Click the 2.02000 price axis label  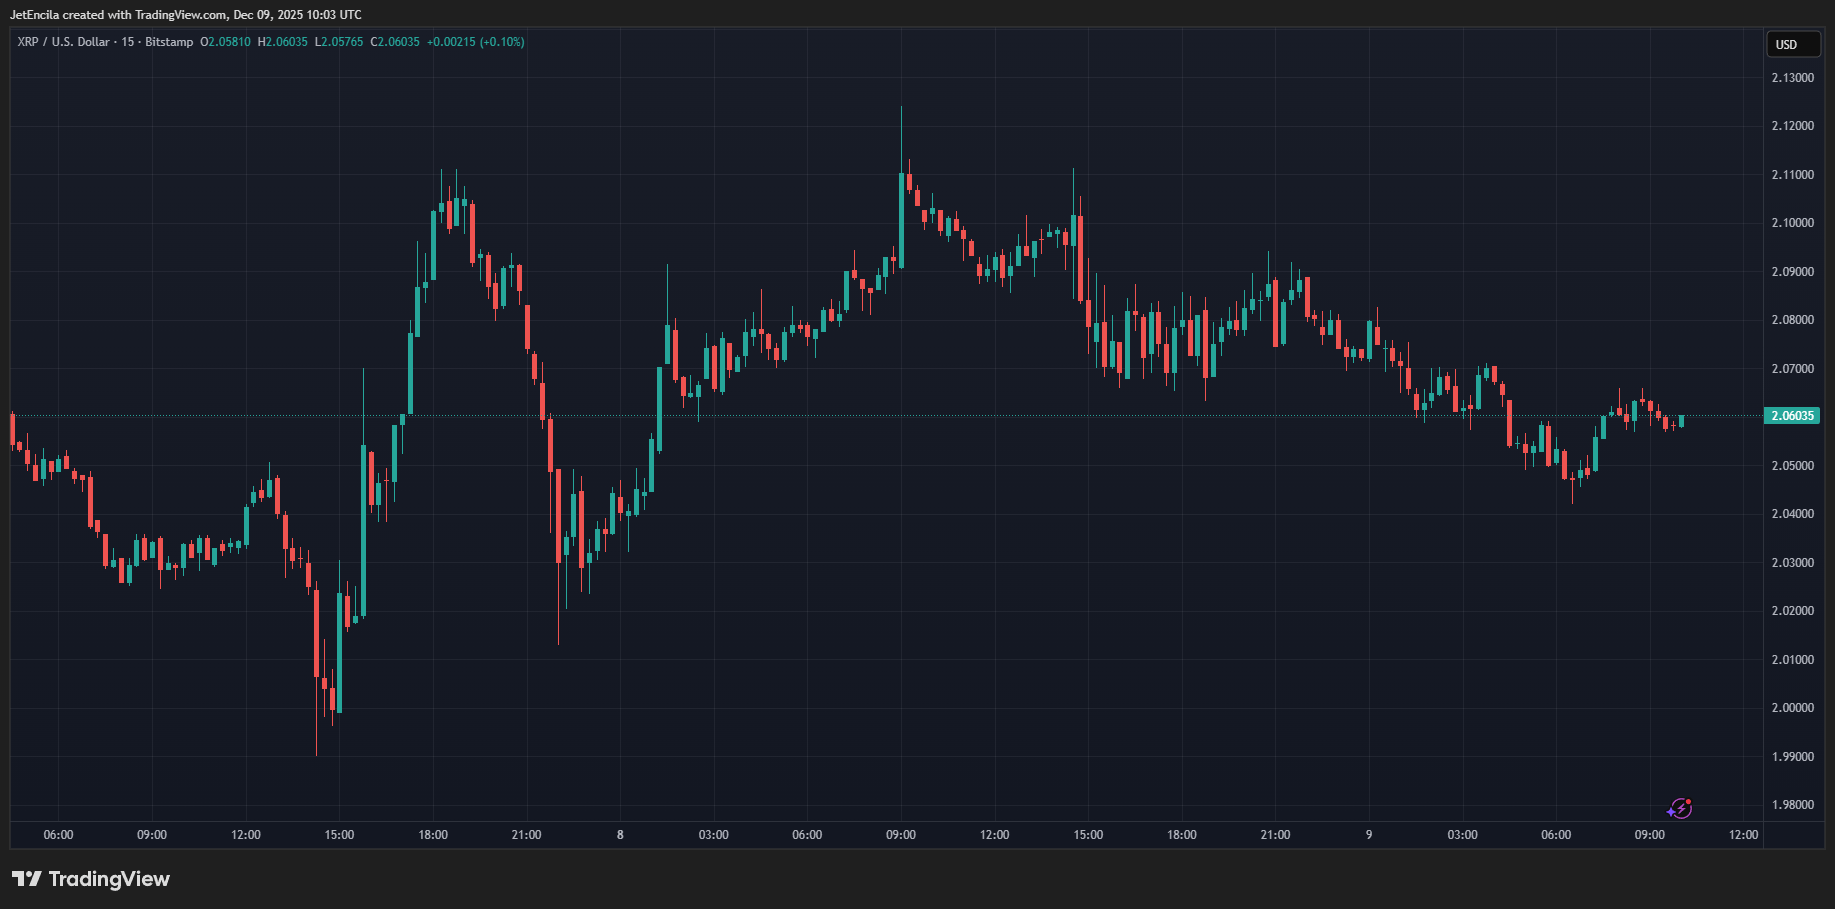(x=1793, y=611)
